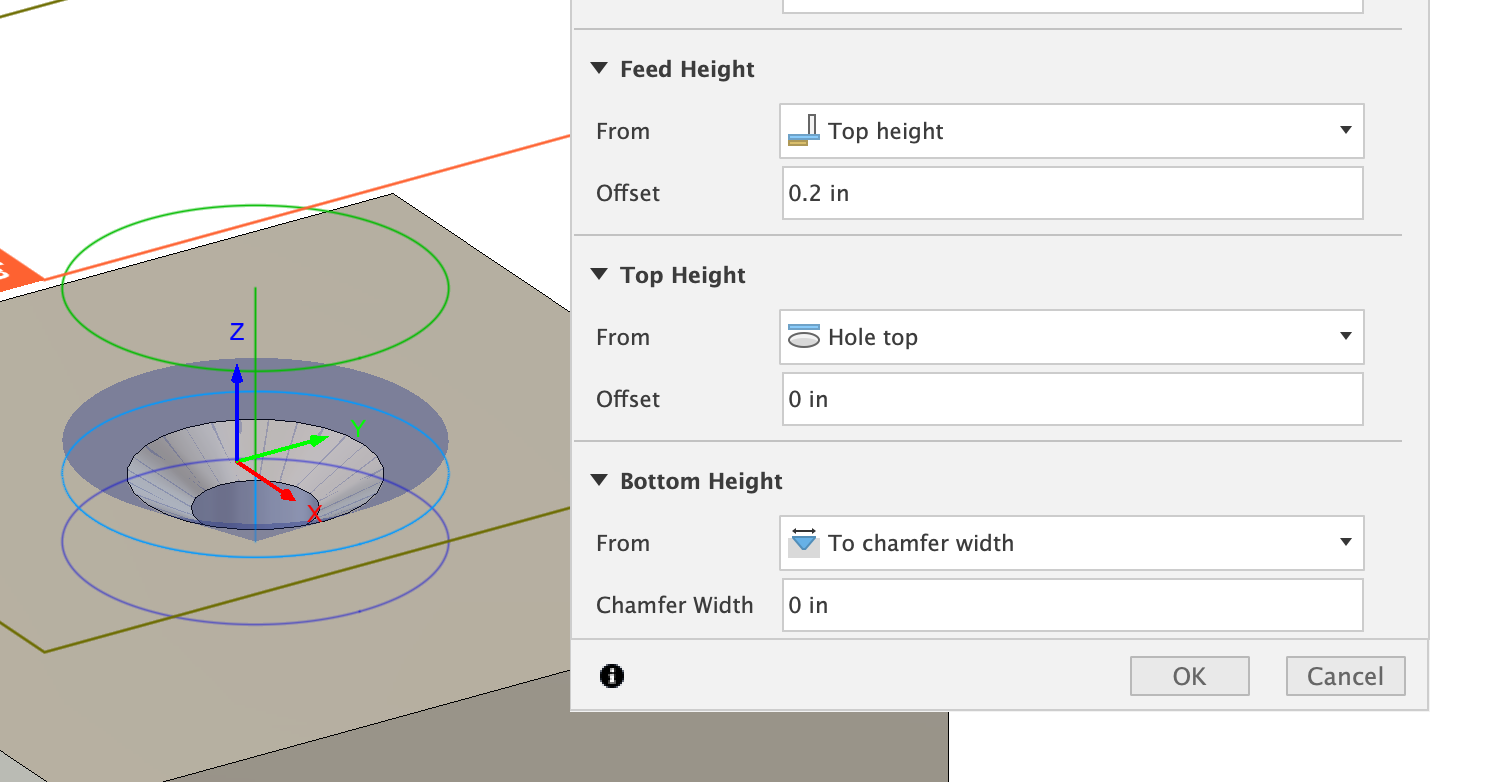Click the dropdown arrow on the Hole top selector
The height and width of the screenshot is (782, 1490).
(1345, 337)
